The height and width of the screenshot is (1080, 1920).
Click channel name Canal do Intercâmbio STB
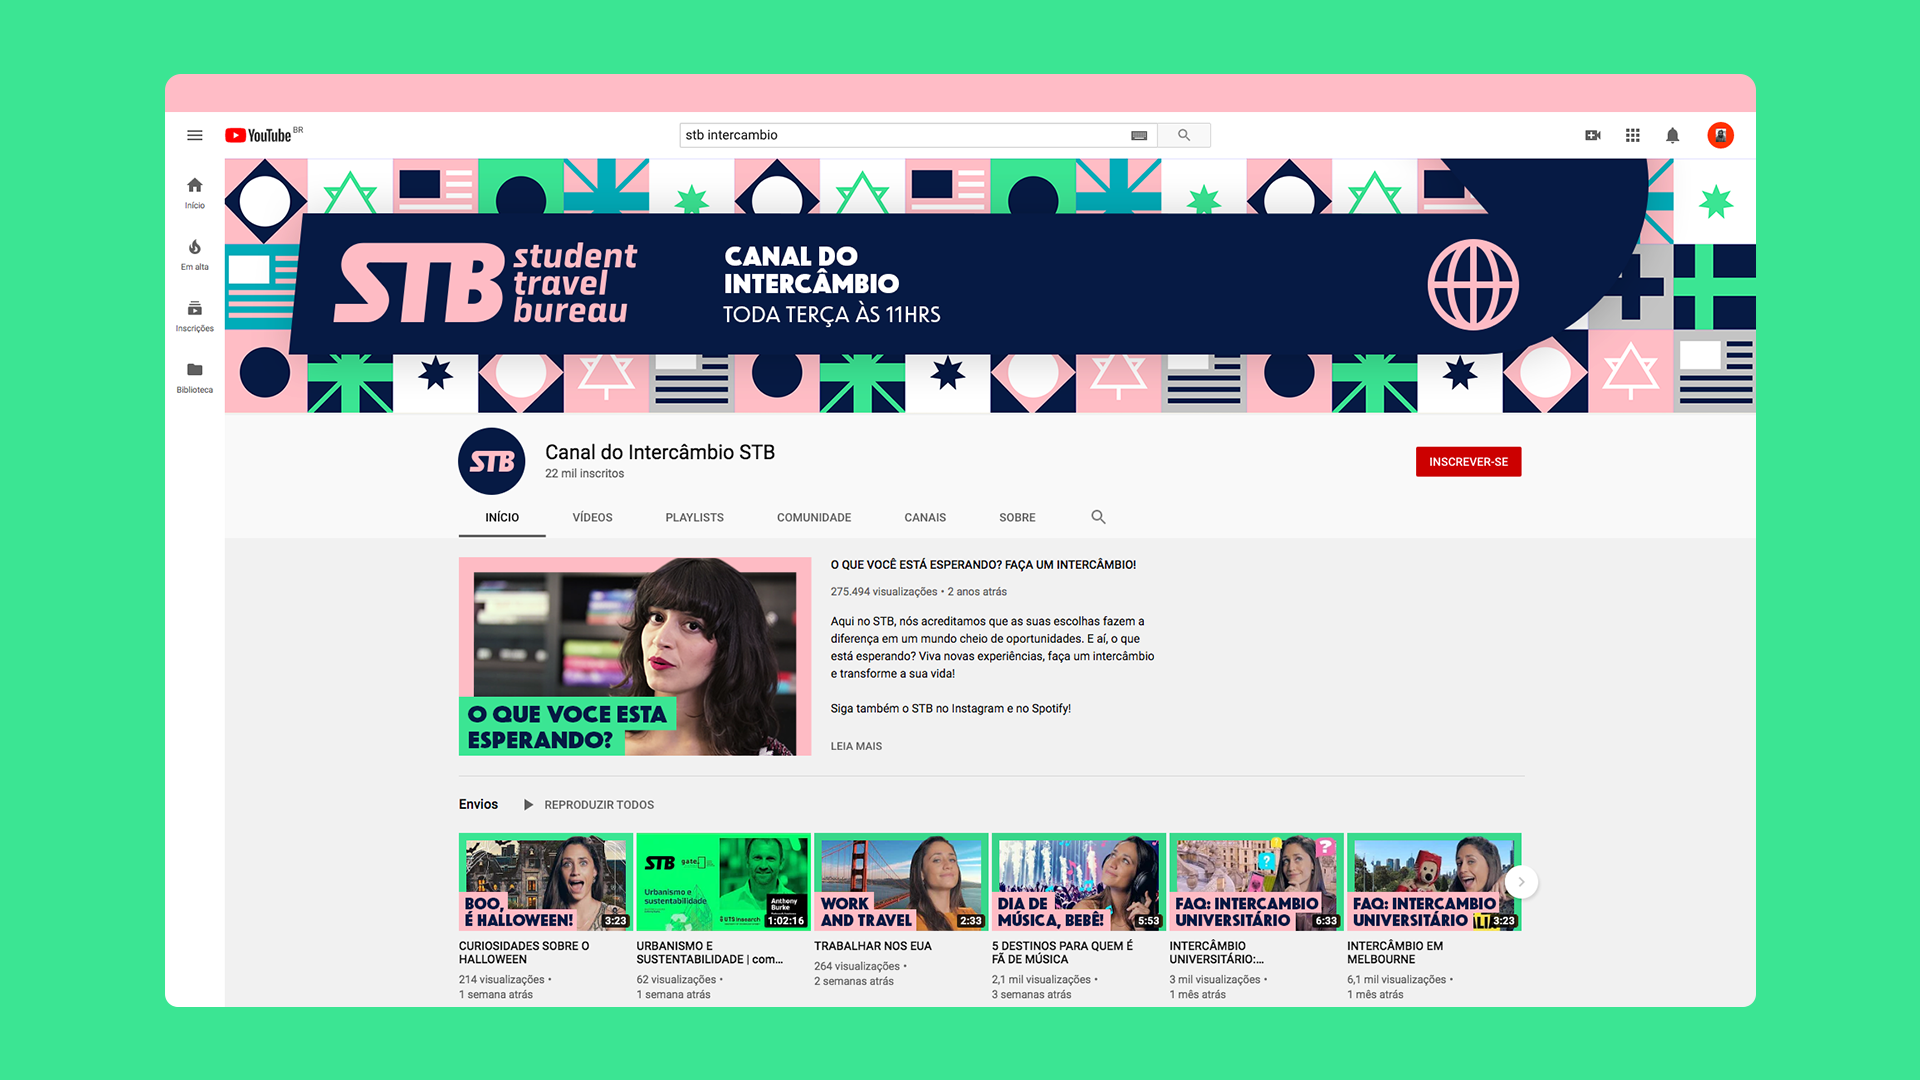click(x=660, y=452)
